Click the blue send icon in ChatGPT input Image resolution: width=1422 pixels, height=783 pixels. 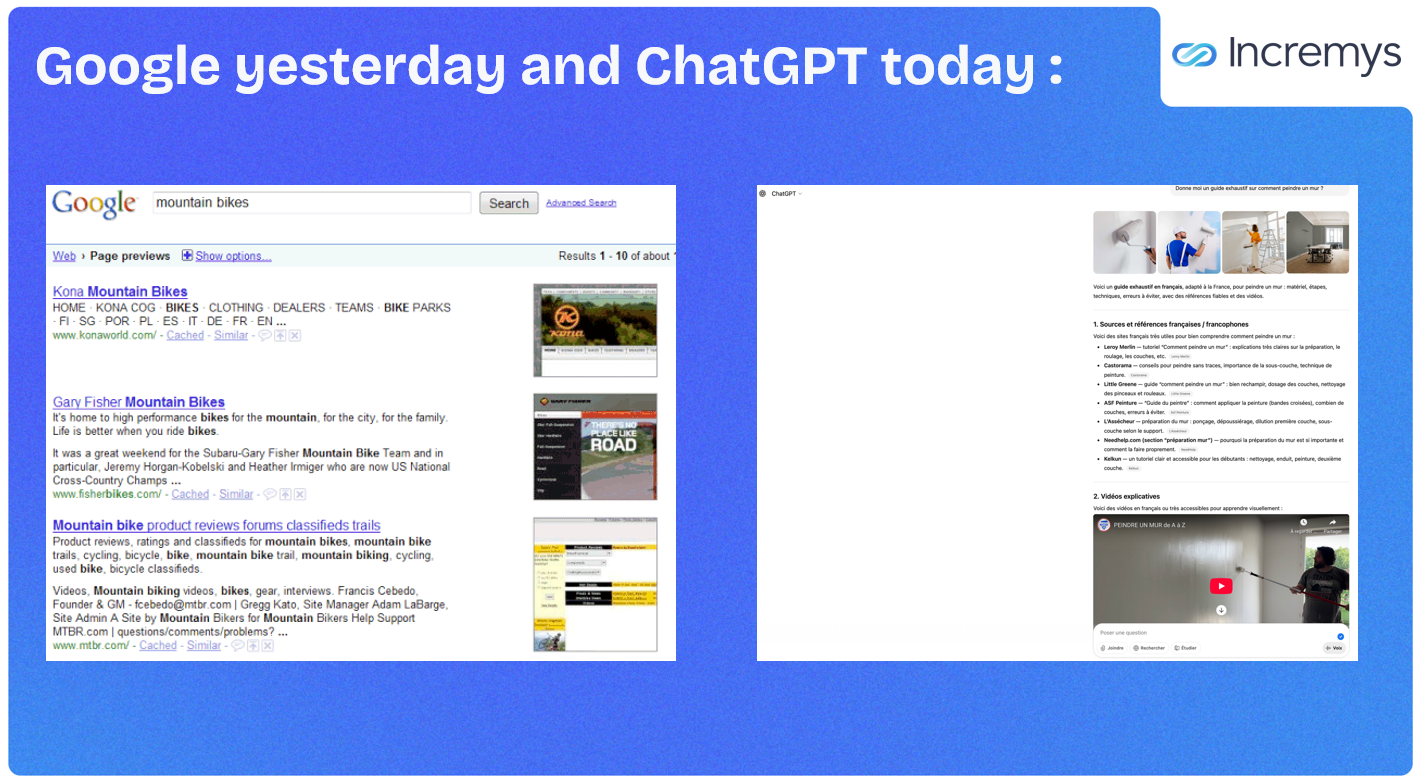[1340, 636]
